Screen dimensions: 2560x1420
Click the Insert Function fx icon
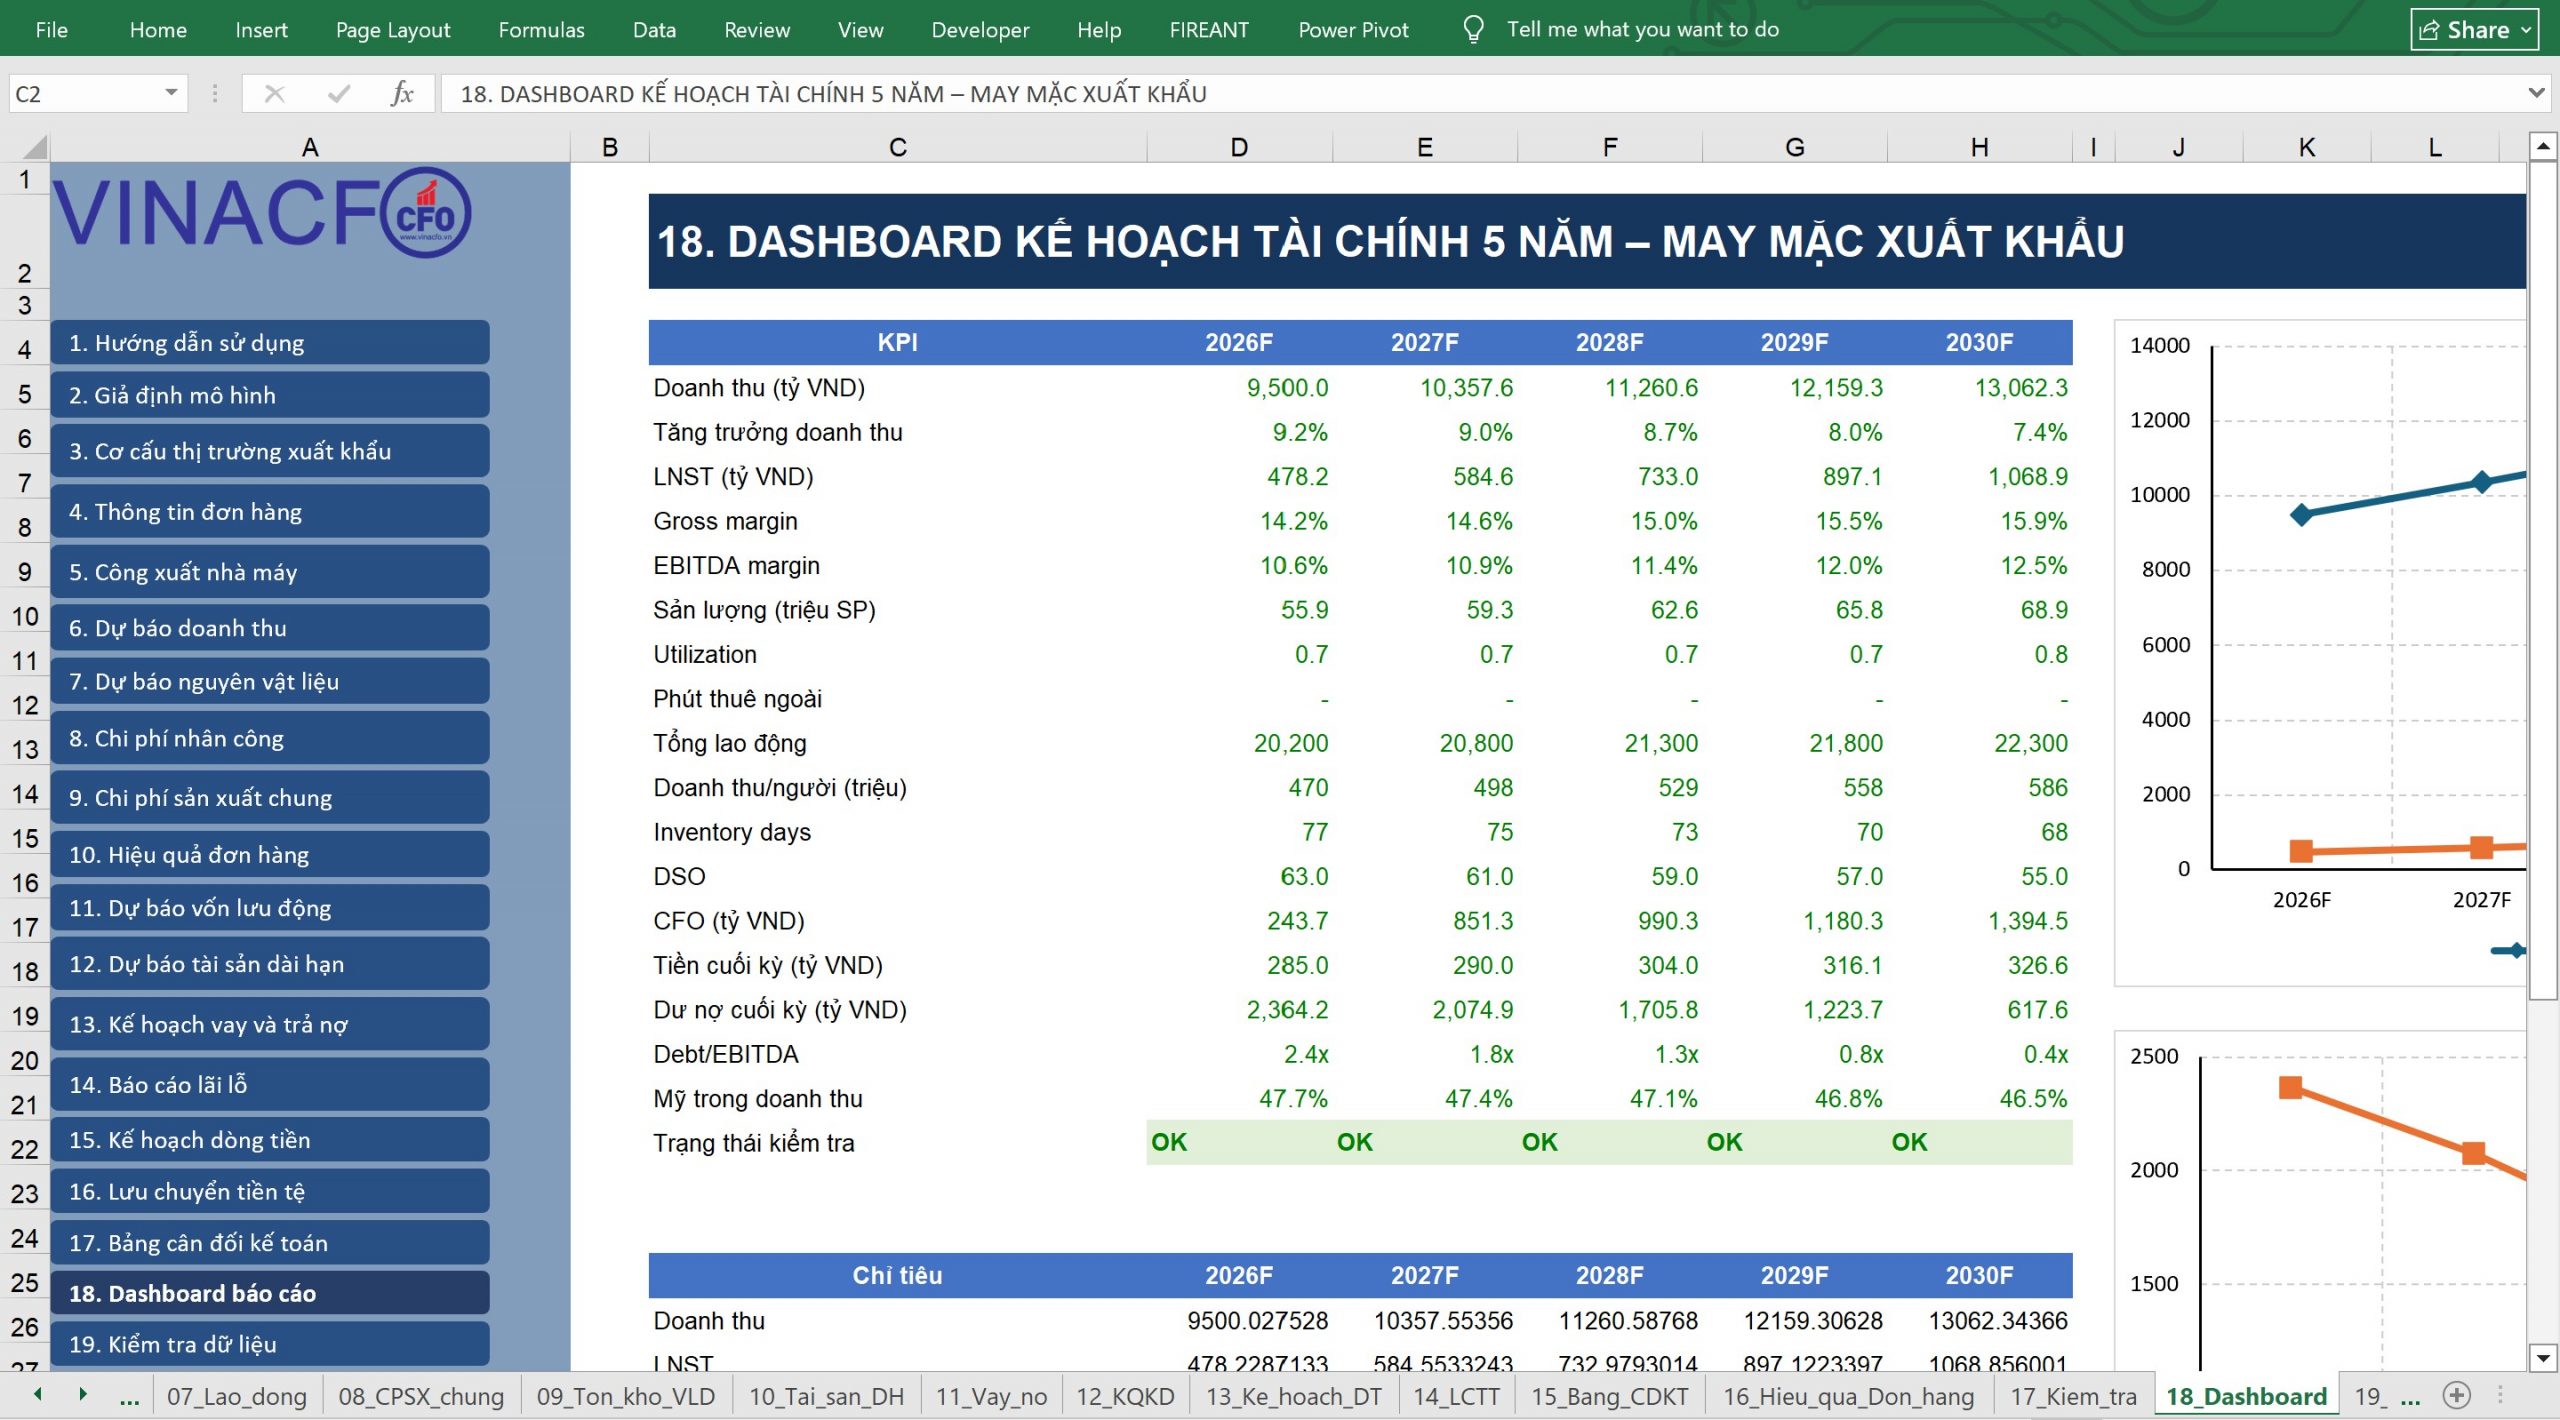(x=401, y=93)
